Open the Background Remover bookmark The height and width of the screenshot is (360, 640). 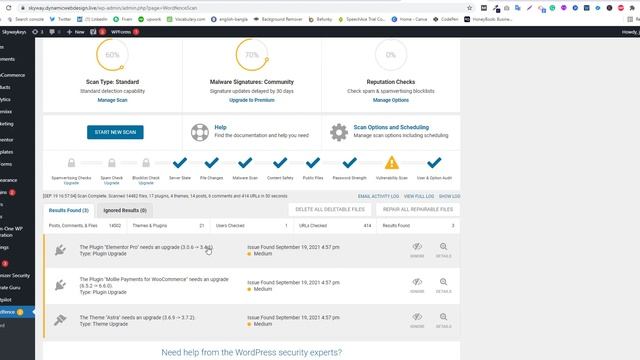coord(278,19)
